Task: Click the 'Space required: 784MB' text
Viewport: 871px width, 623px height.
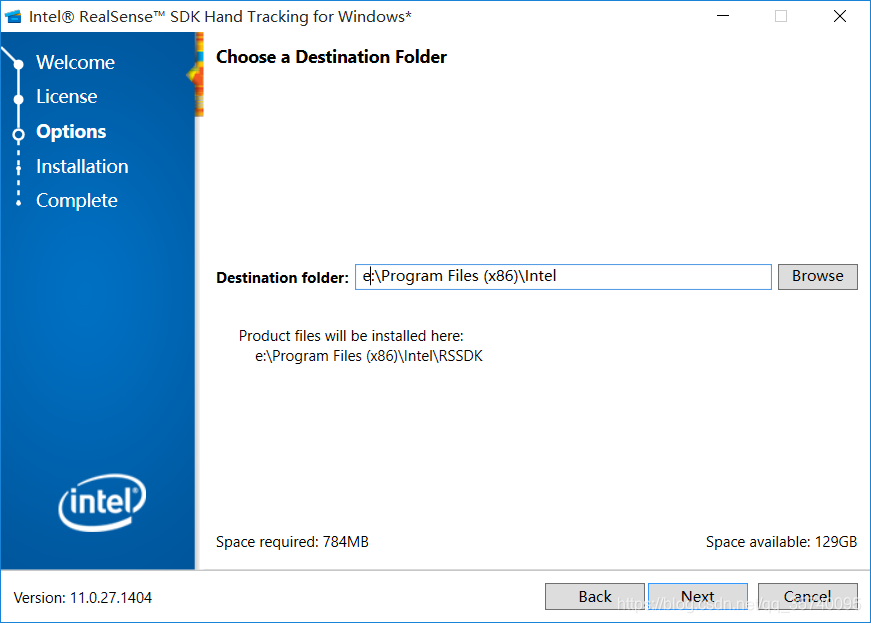Action: tap(292, 542)
